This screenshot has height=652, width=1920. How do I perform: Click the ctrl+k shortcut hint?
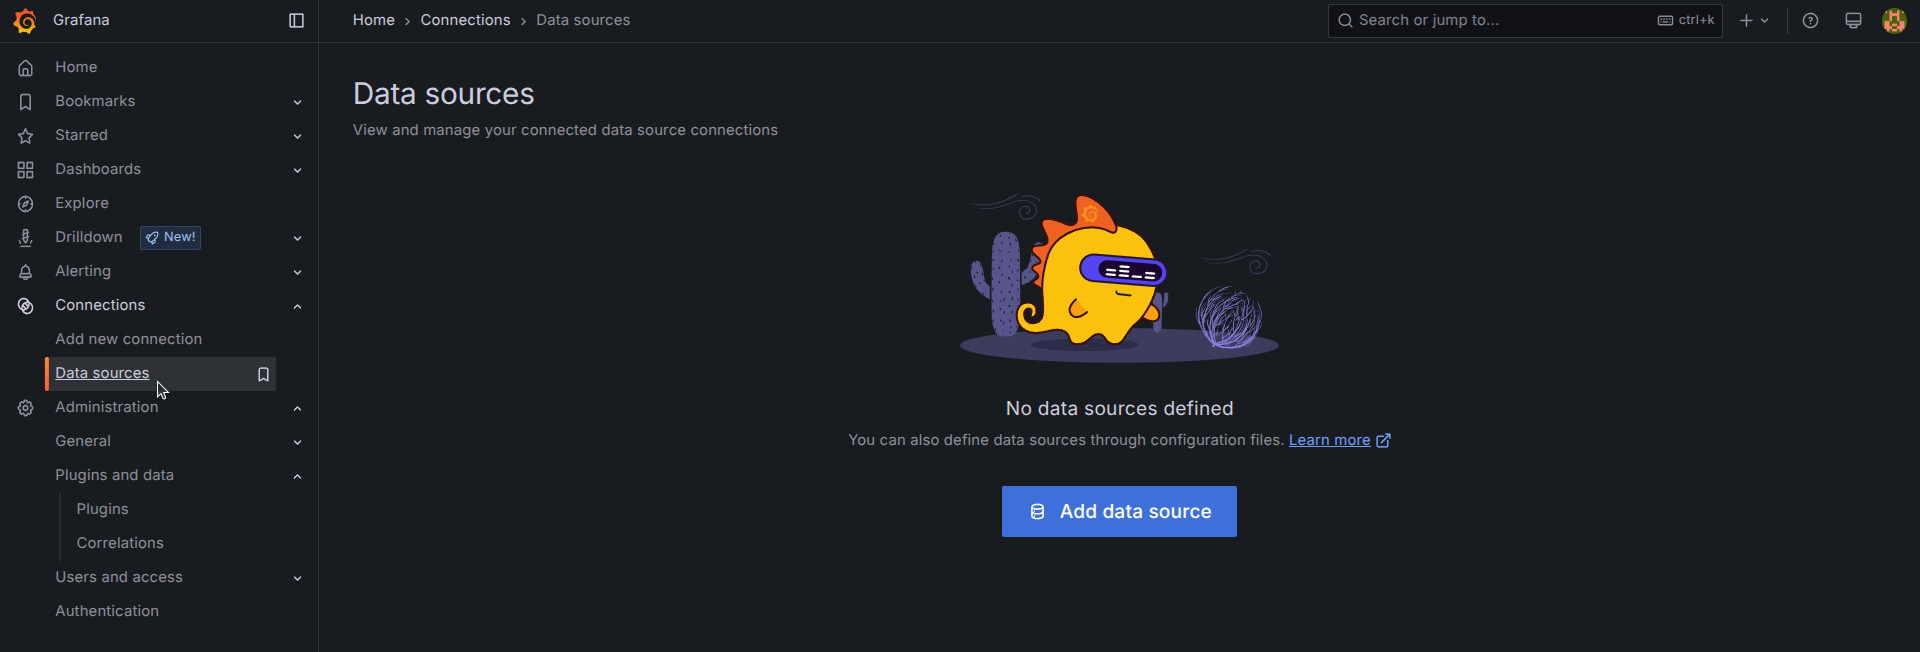pyautogui.click(x=1686, y=20)
